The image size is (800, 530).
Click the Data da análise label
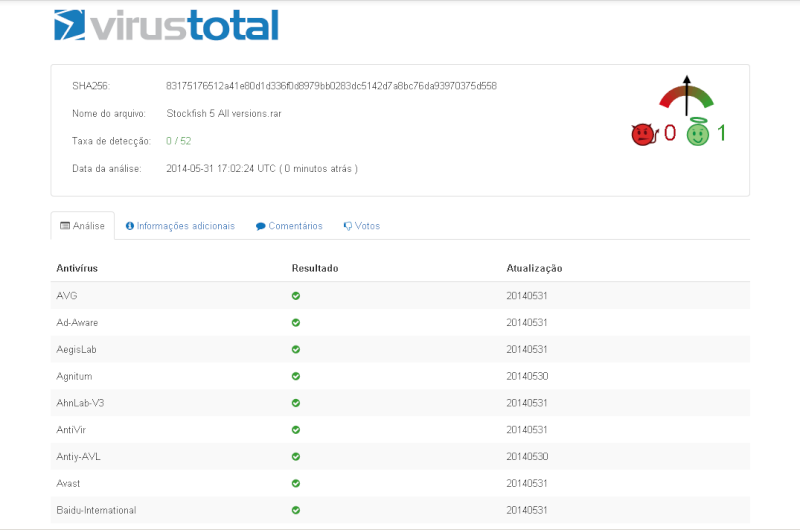pyautogui.click(x=107, y=168)
